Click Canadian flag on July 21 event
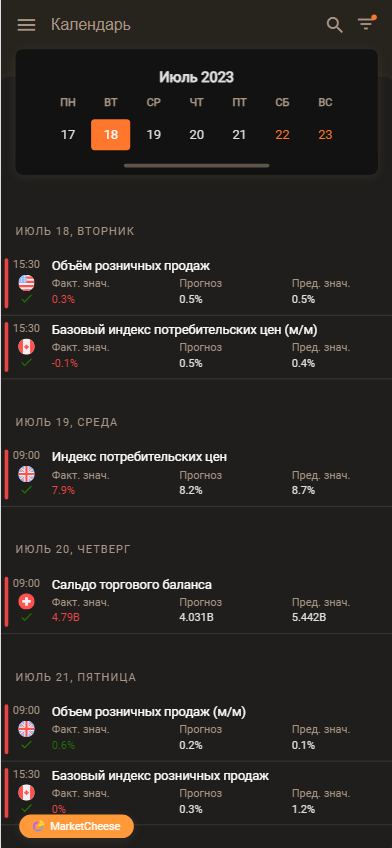The image size is (392, 848). click(x=26, y=792)
